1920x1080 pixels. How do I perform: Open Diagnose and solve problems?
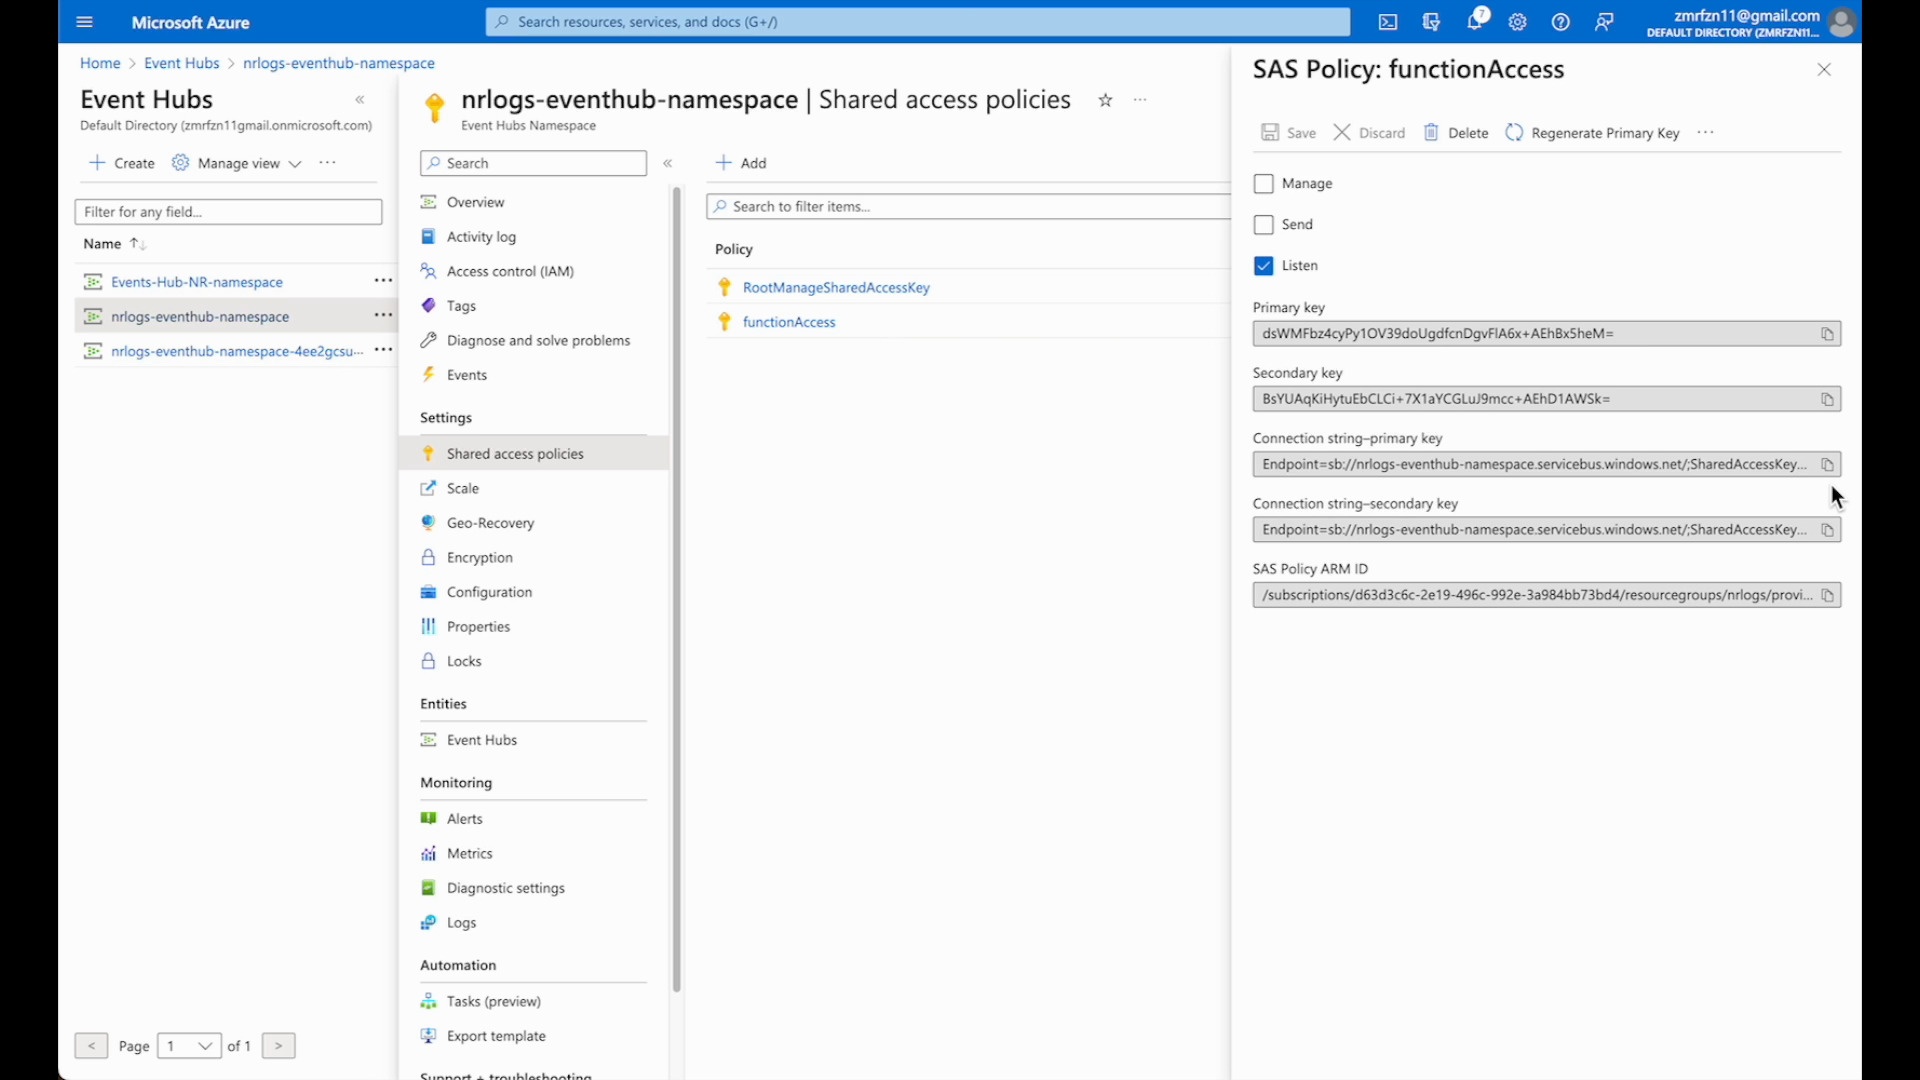tap(538, 341)
